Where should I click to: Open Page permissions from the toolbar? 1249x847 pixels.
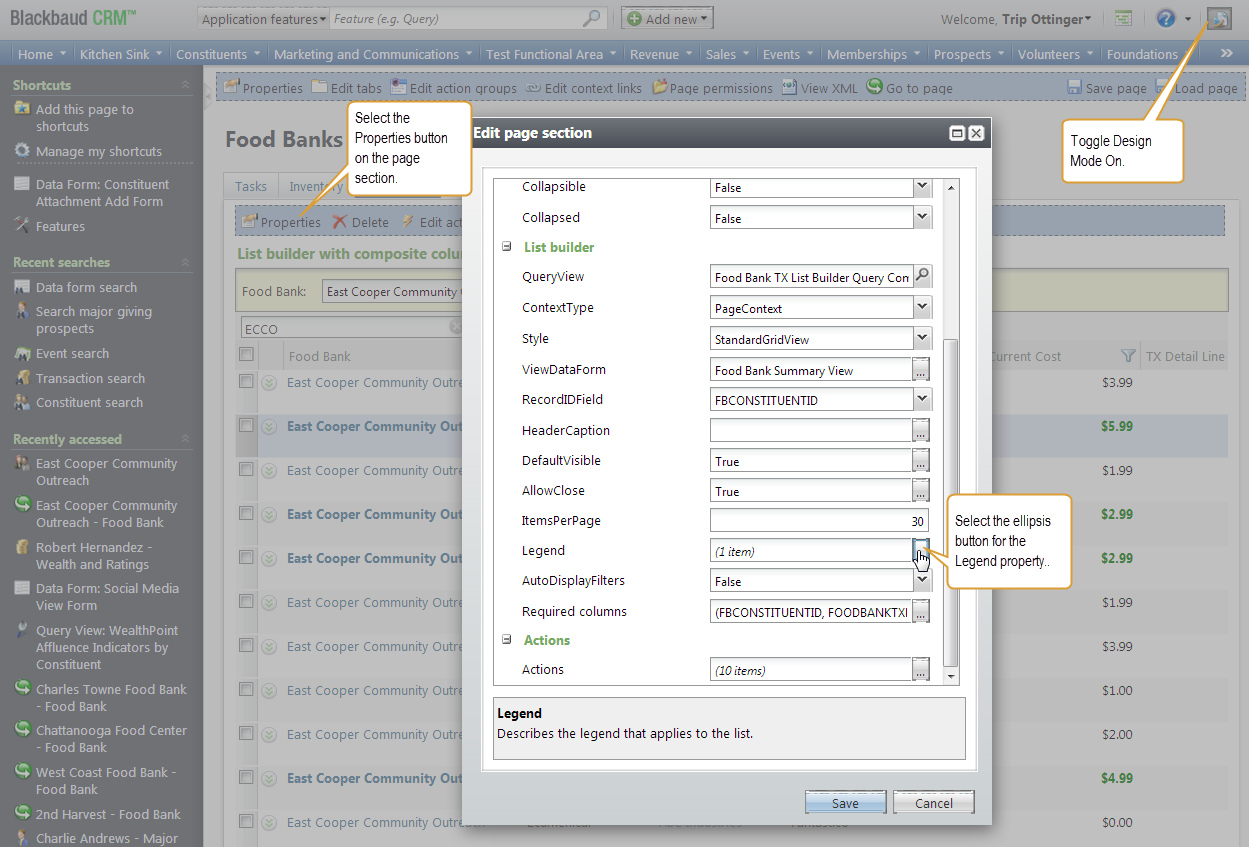(x=713, y=88)
